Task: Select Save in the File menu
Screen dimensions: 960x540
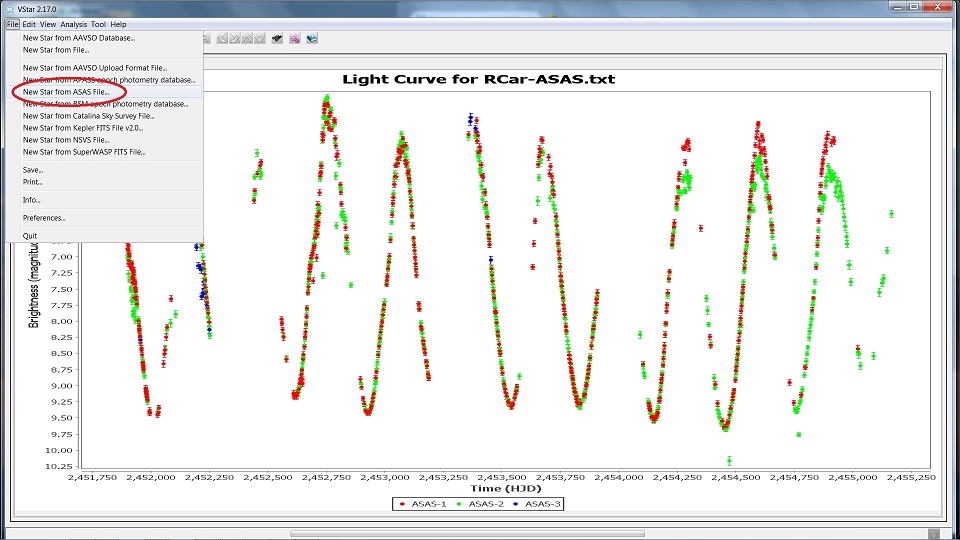Action: pyautogui.click(x=32, y=170)
